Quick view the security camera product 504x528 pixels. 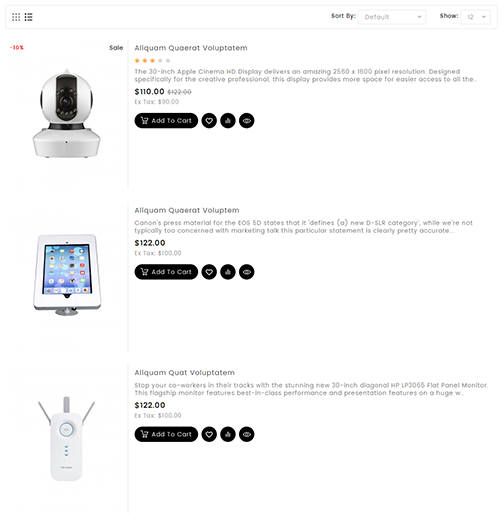[x=247, y=121]
